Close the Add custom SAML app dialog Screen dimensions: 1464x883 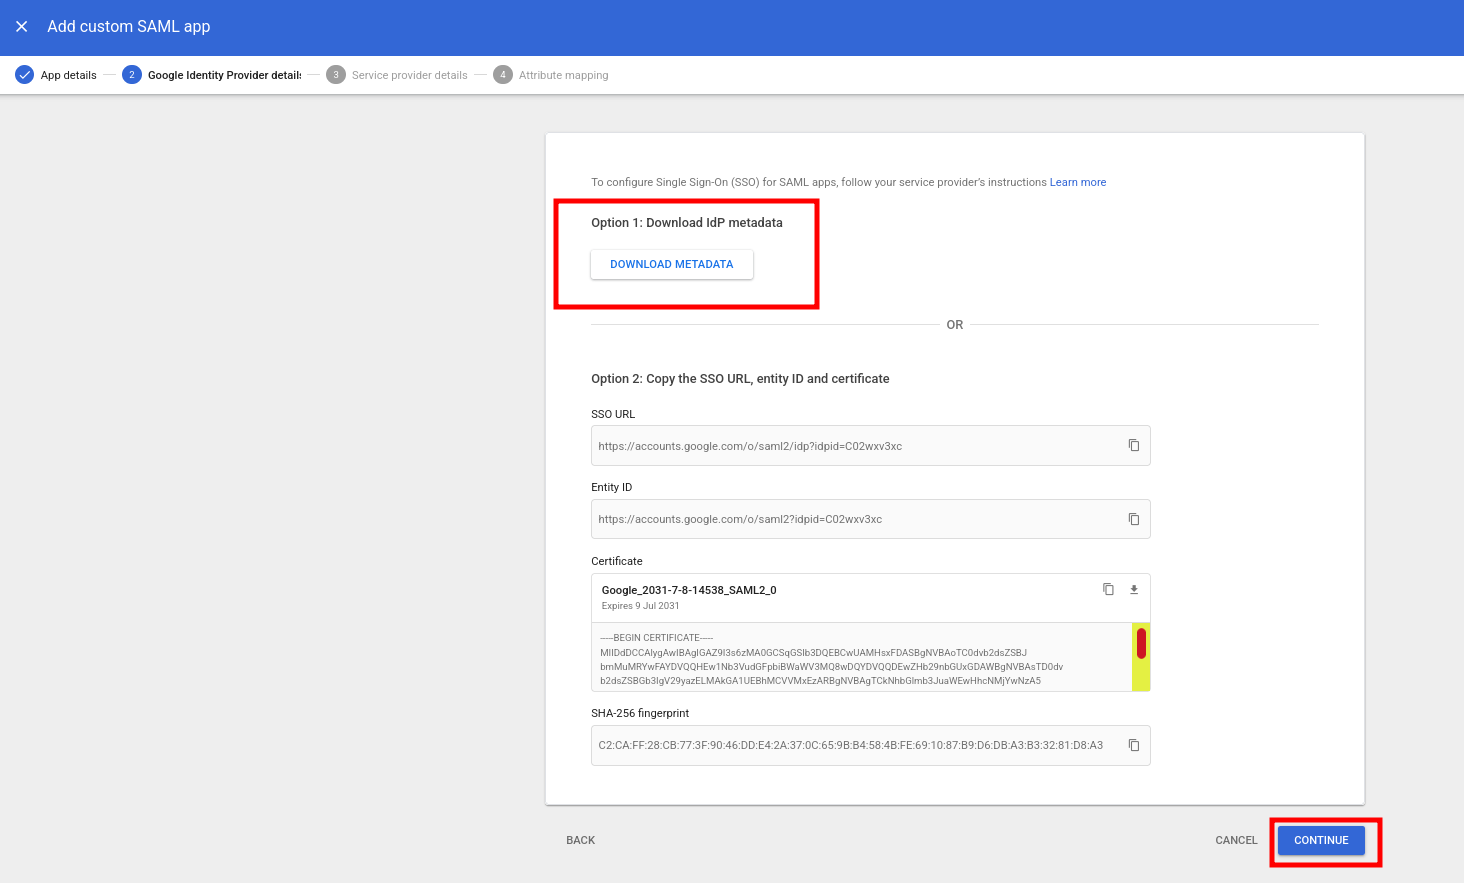[22, 27]
